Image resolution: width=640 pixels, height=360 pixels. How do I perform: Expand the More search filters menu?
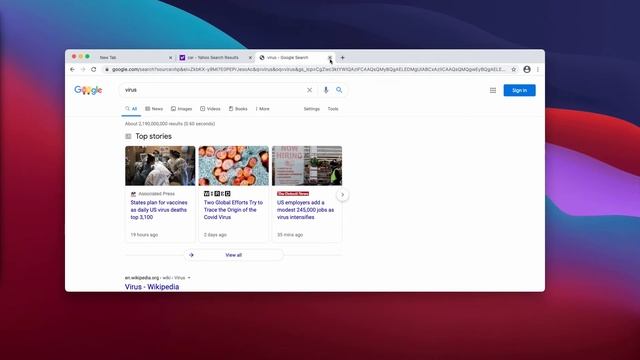[x=262, y=109]
